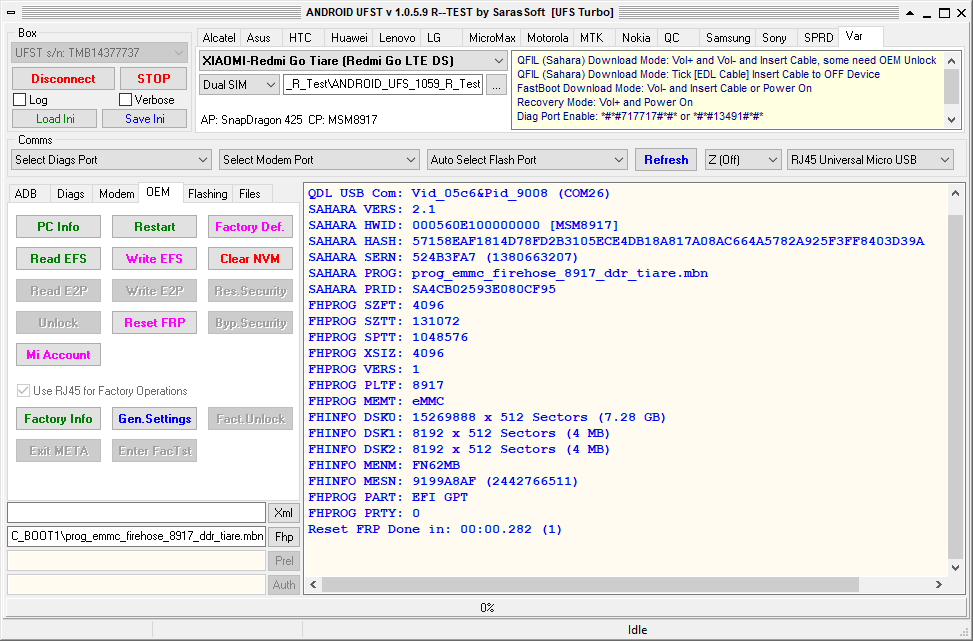Screen dimensions: 973x641
Task: Click the log horizontal scrollbar thumb
Action: point(590,585)
